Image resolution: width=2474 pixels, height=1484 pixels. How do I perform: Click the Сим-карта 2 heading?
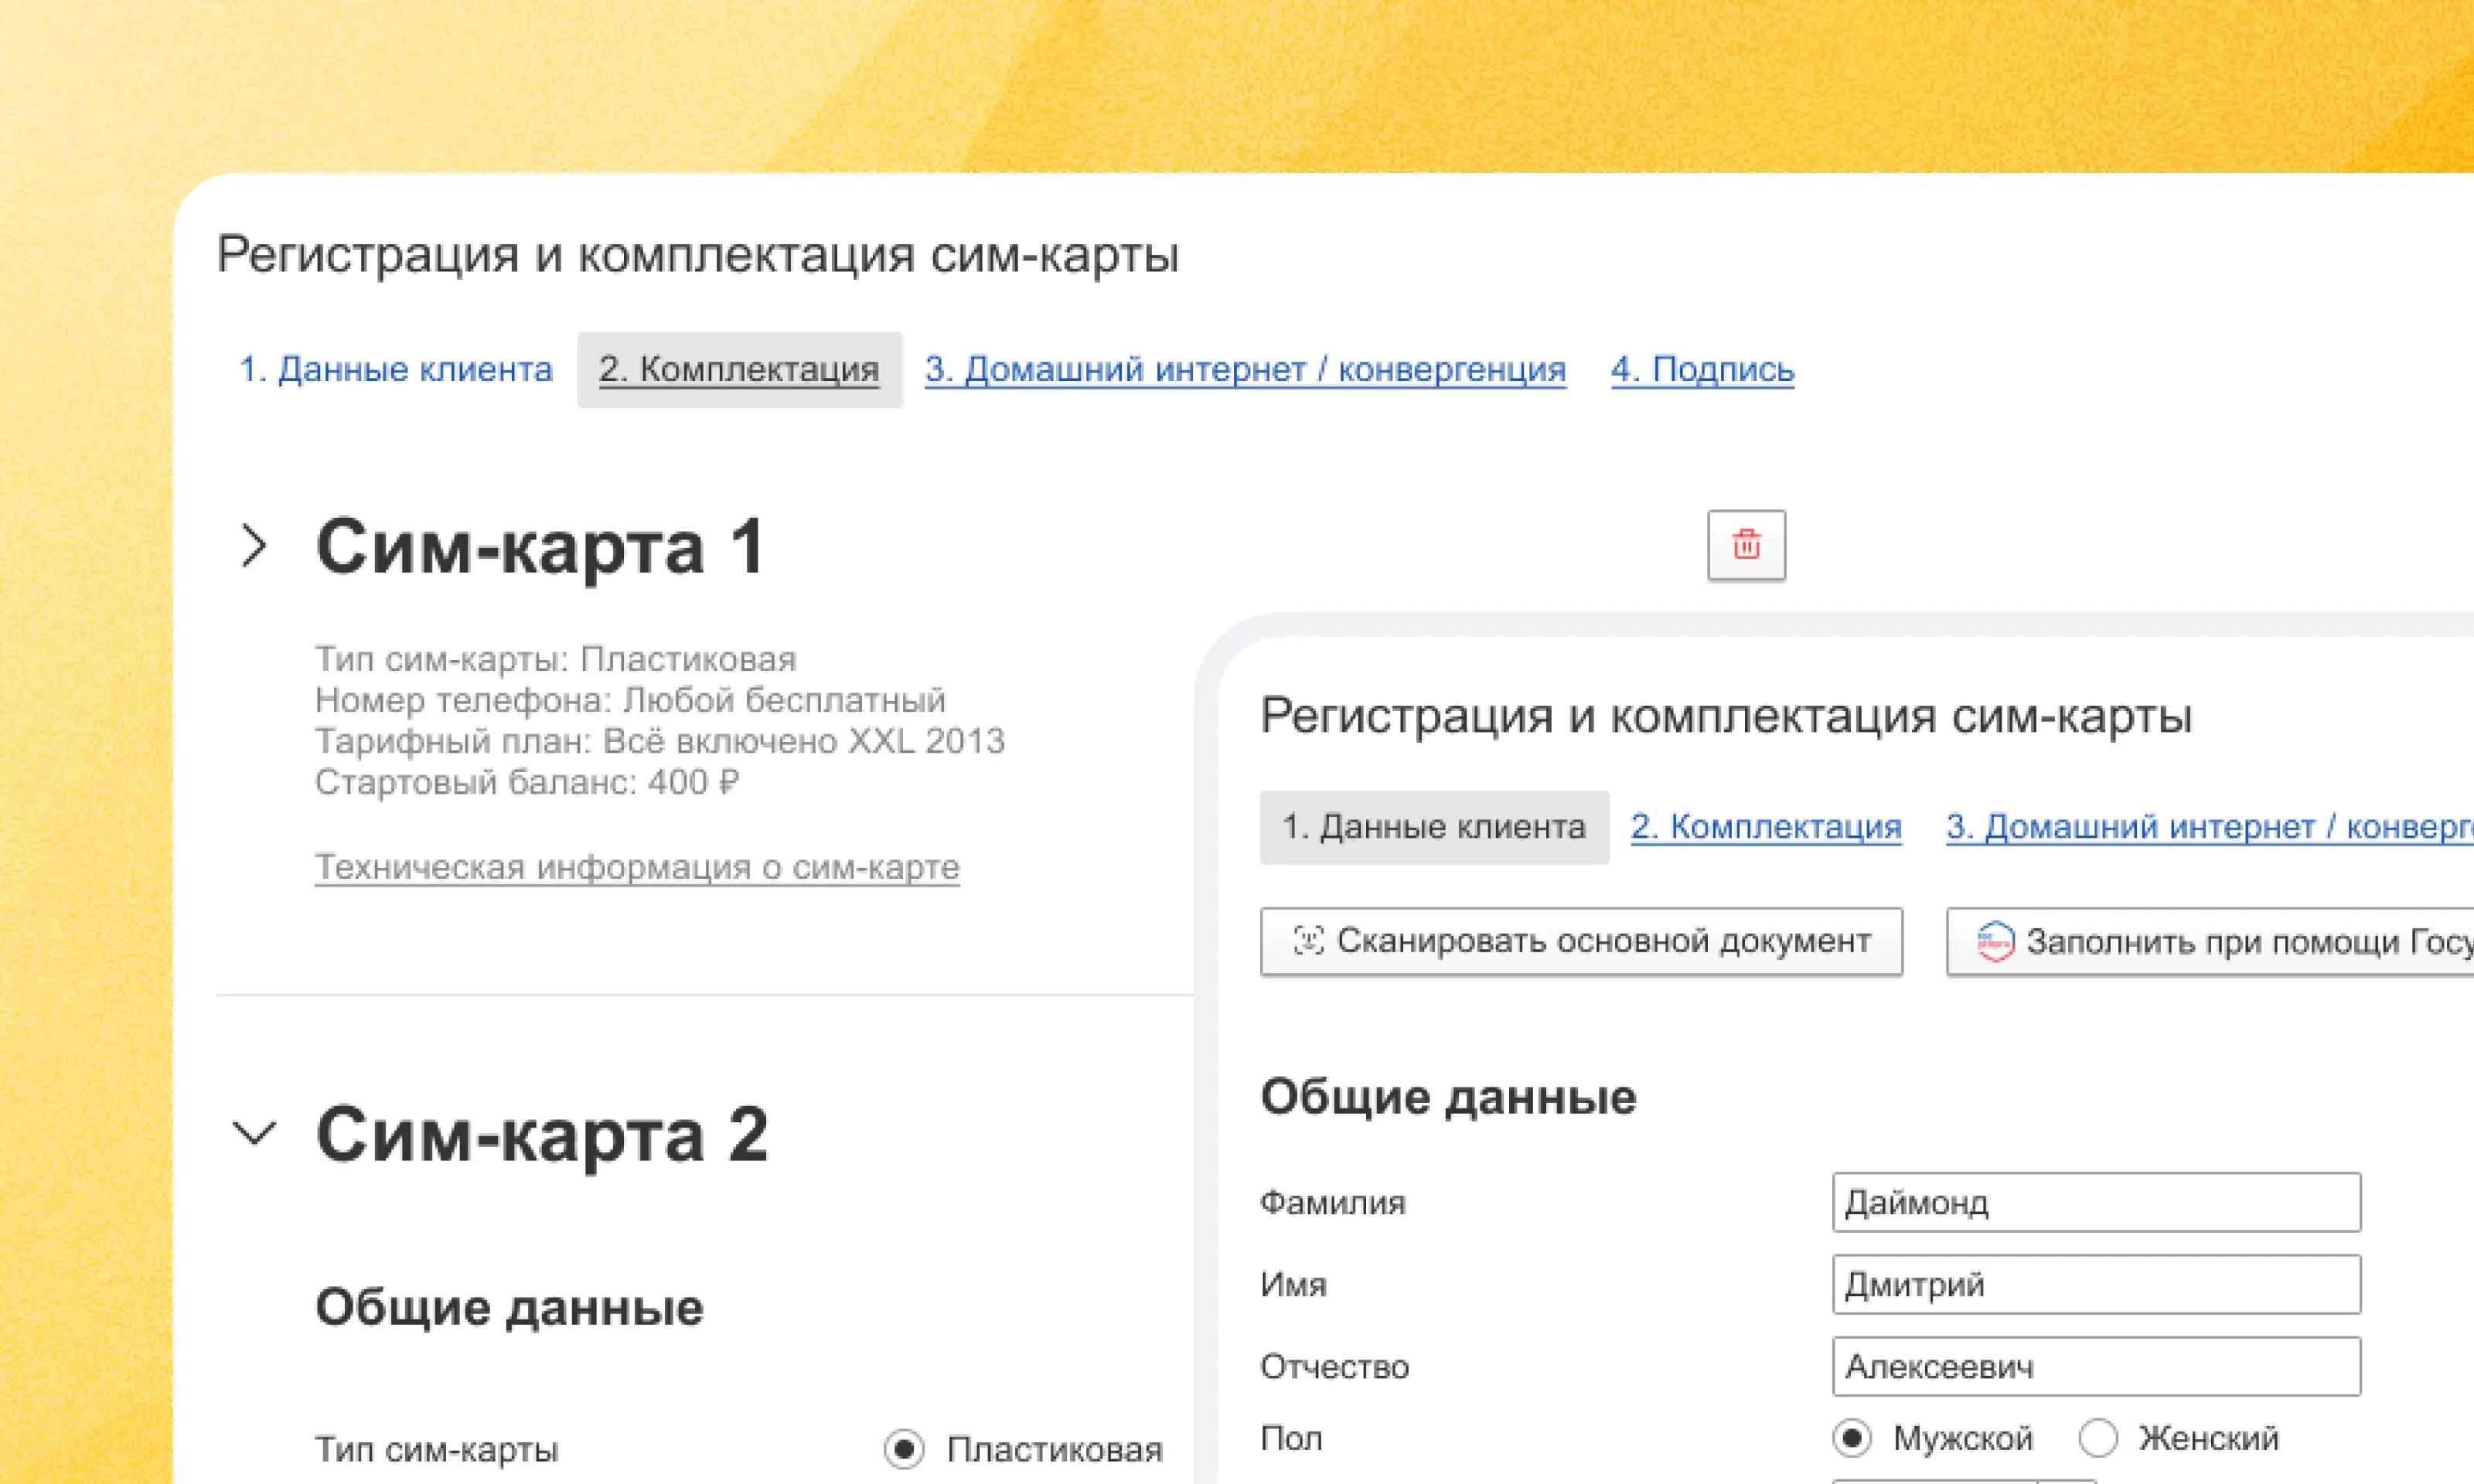(542, 1135)
